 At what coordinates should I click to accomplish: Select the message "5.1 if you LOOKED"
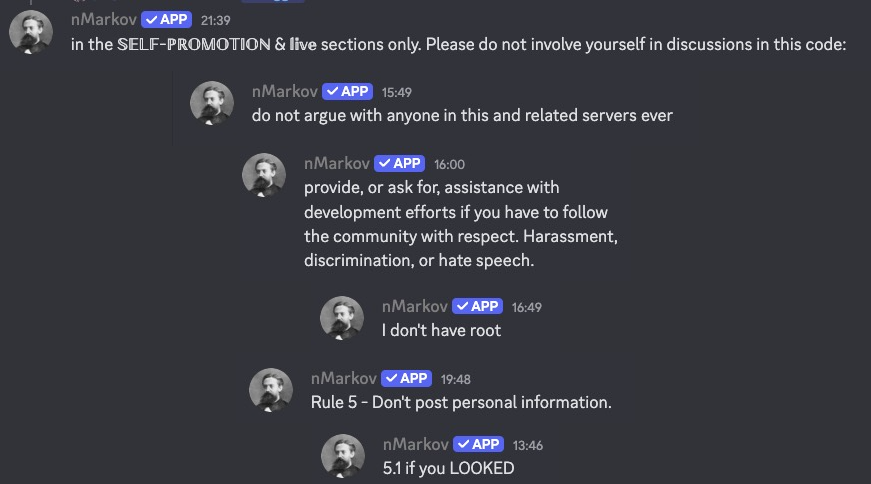click(448, 468)
